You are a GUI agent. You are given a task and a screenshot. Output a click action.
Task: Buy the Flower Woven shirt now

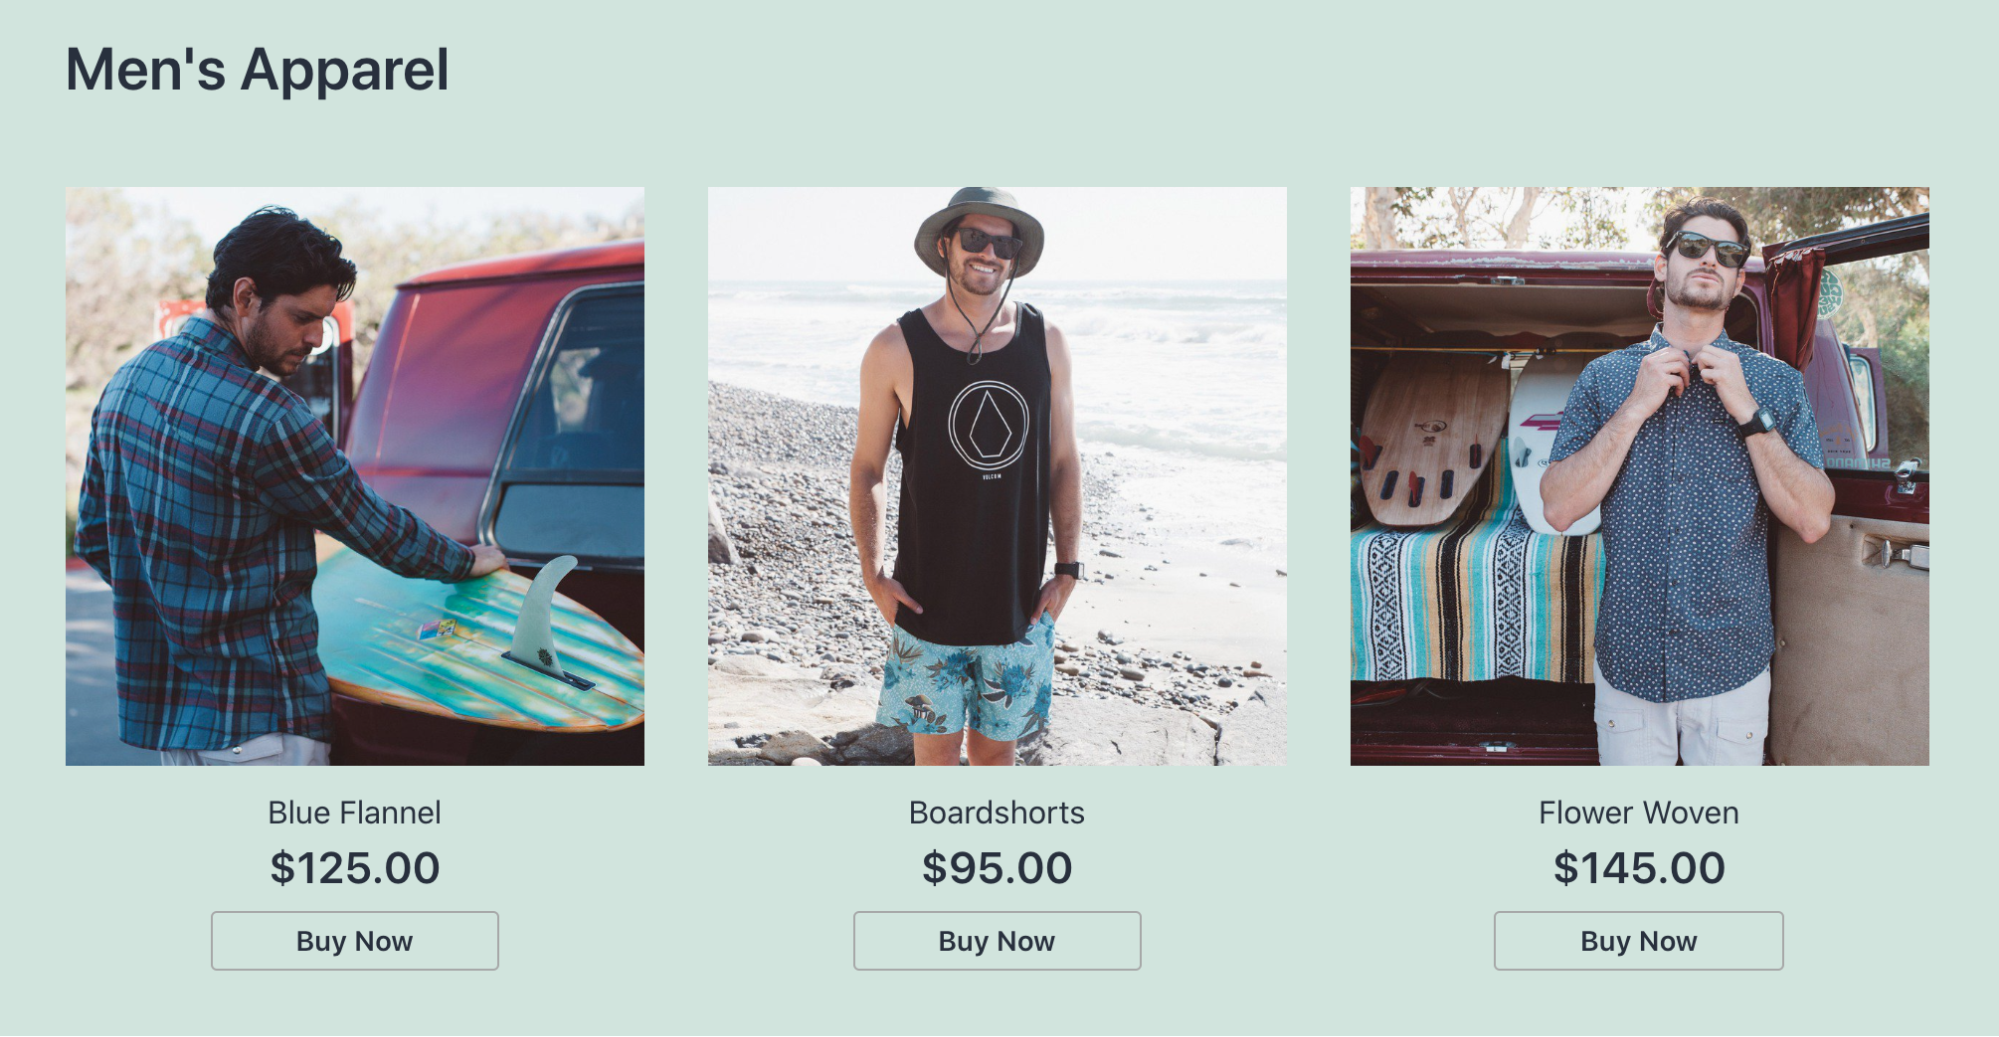(1638, 941)
